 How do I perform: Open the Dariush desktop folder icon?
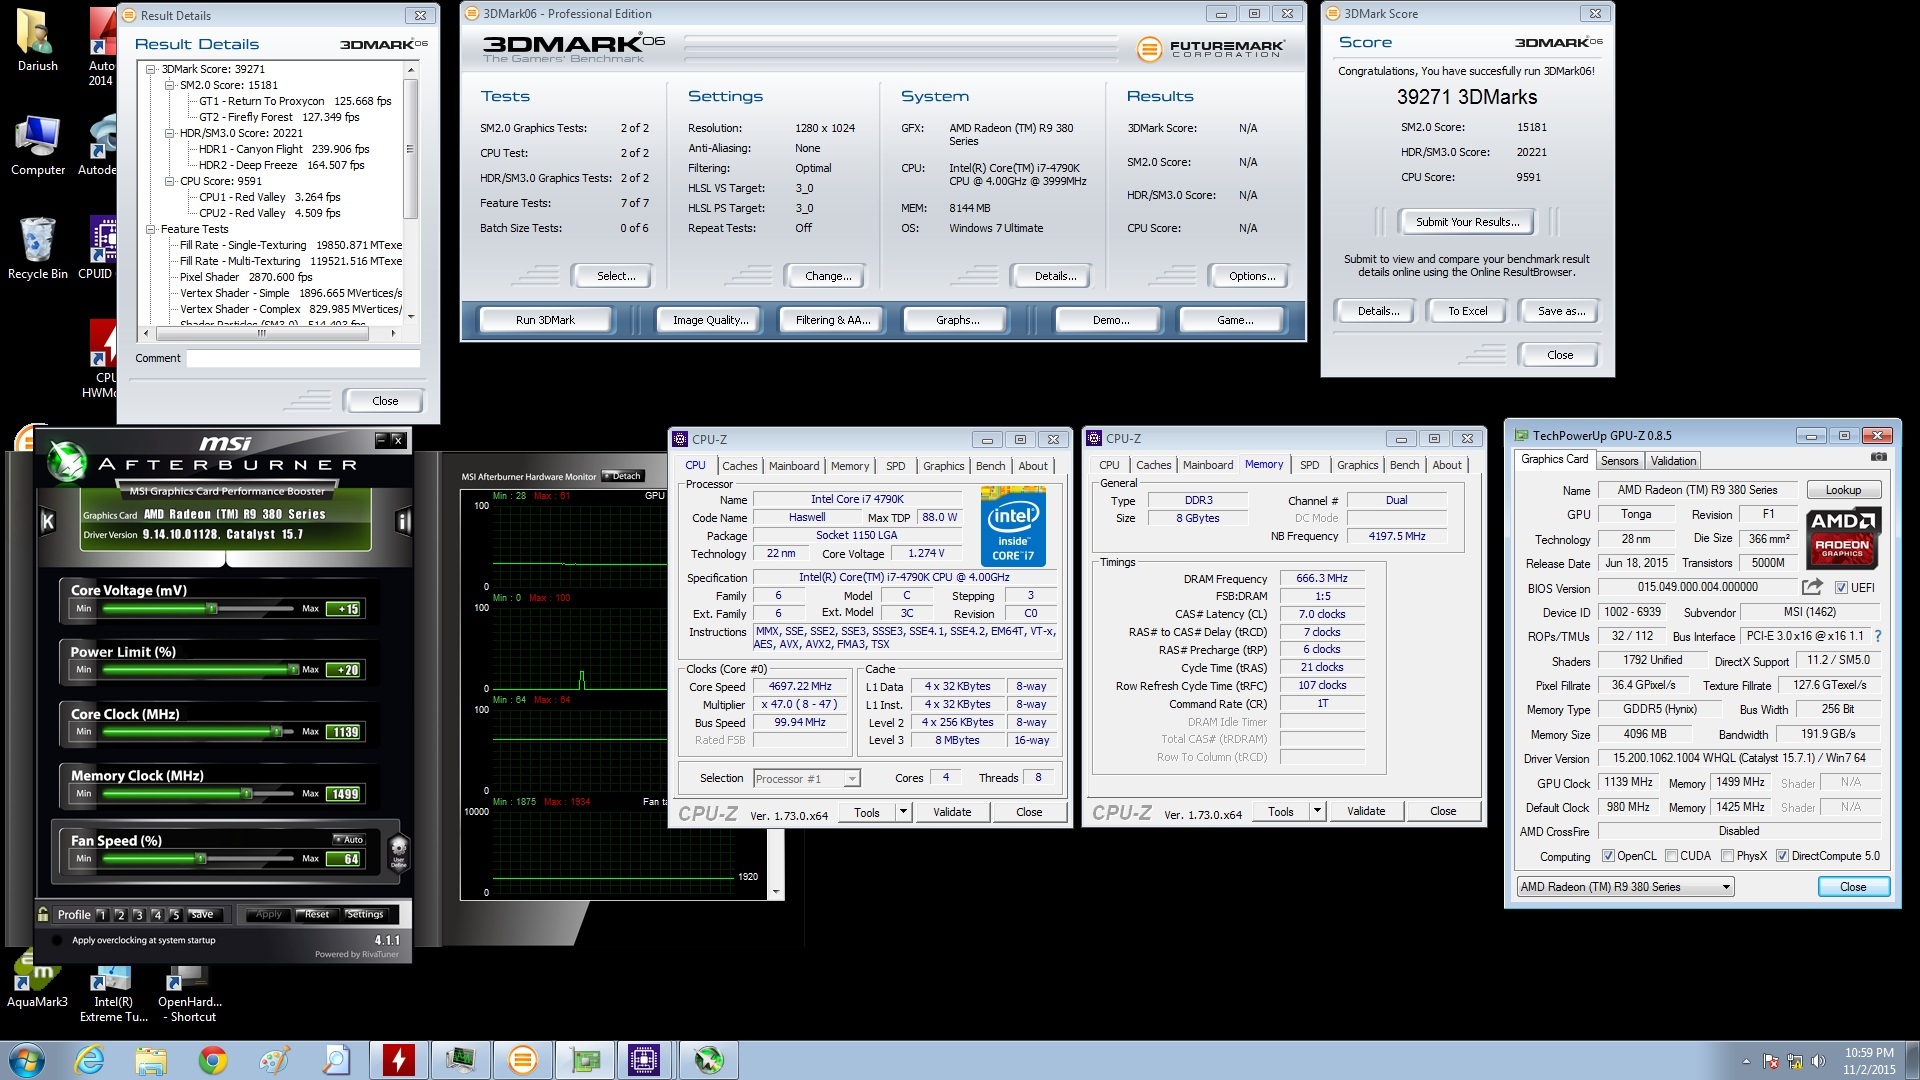(37, 40)
